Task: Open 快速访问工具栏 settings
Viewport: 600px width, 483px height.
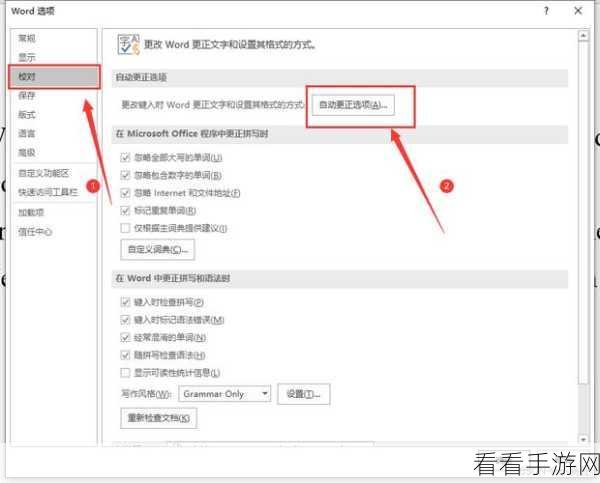Action: pyautogui.click(x=48, y=192)
